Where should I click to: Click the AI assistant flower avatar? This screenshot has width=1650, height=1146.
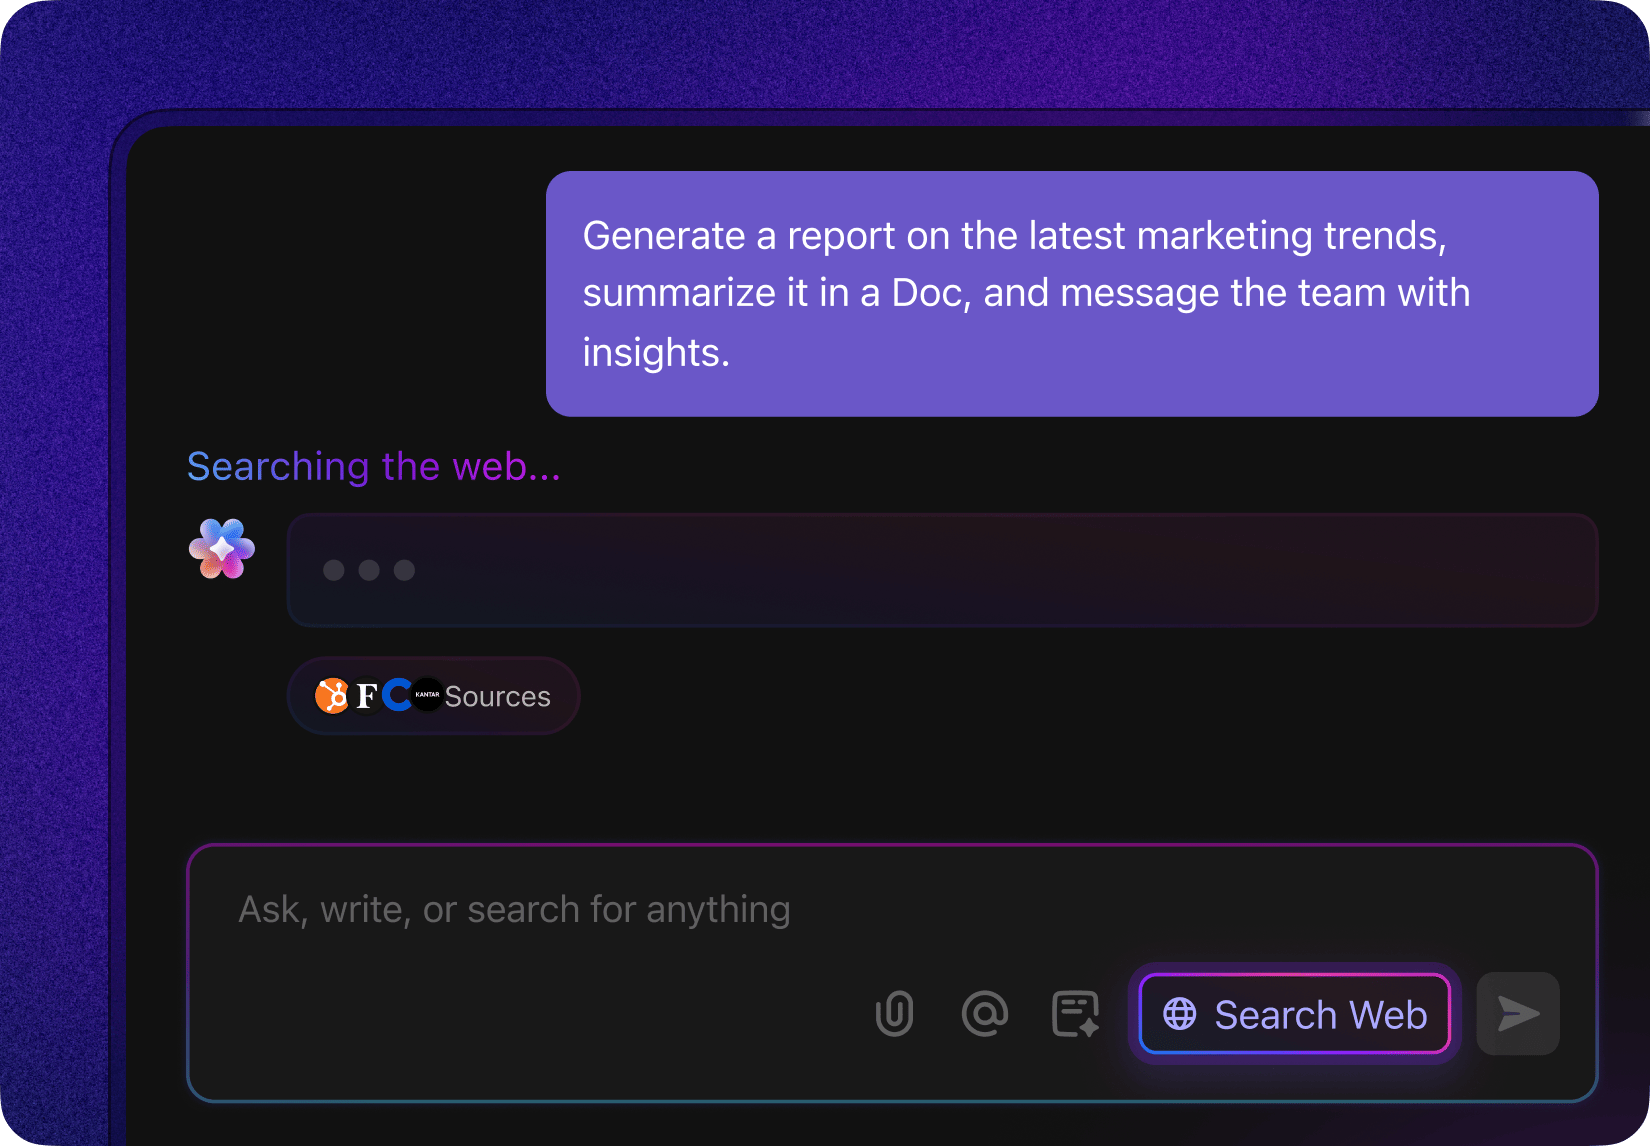click(x=222, y=549)
